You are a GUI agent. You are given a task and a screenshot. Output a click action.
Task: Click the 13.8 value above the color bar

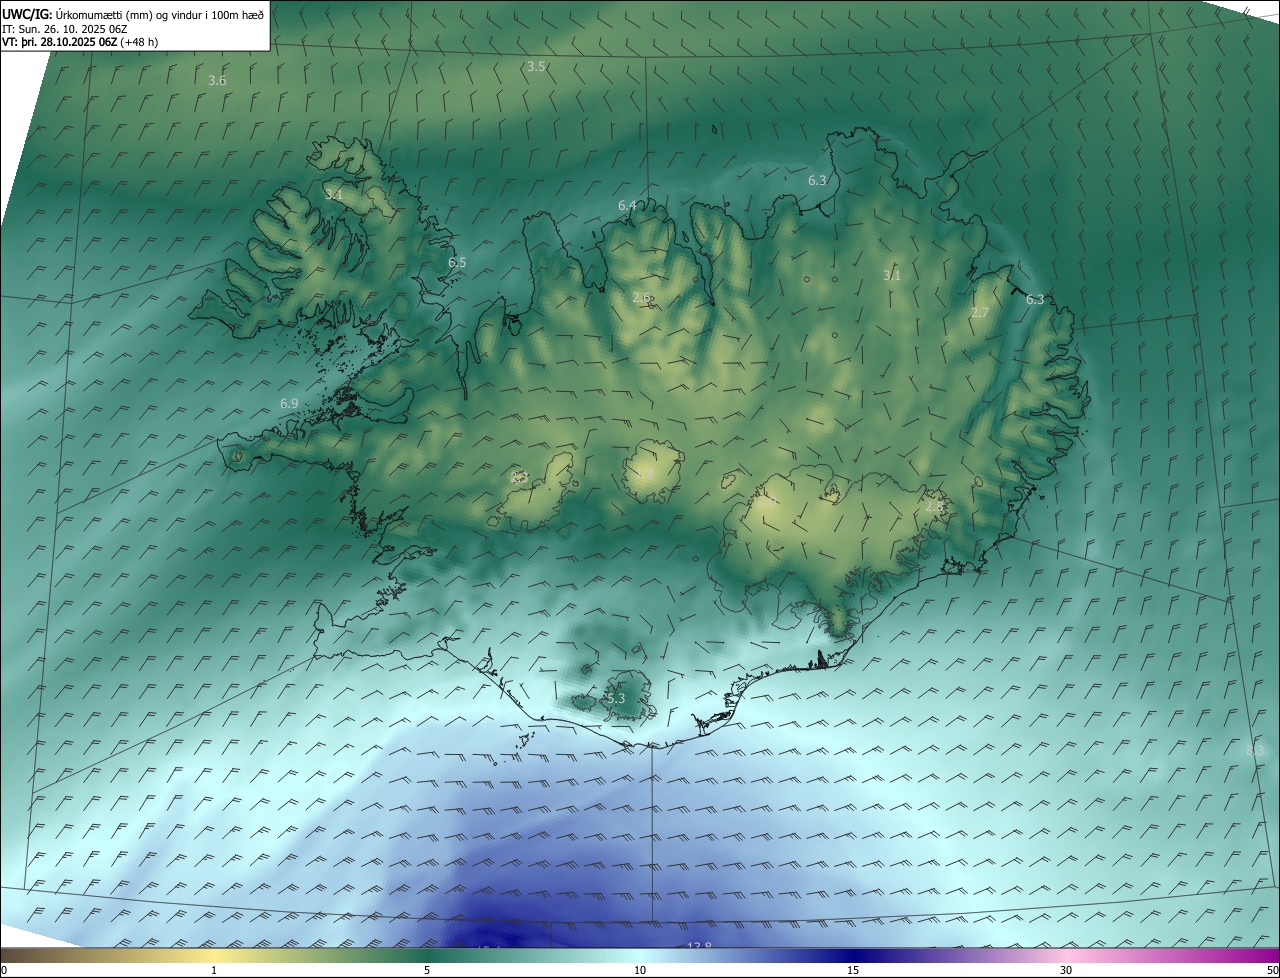point(699,945)
